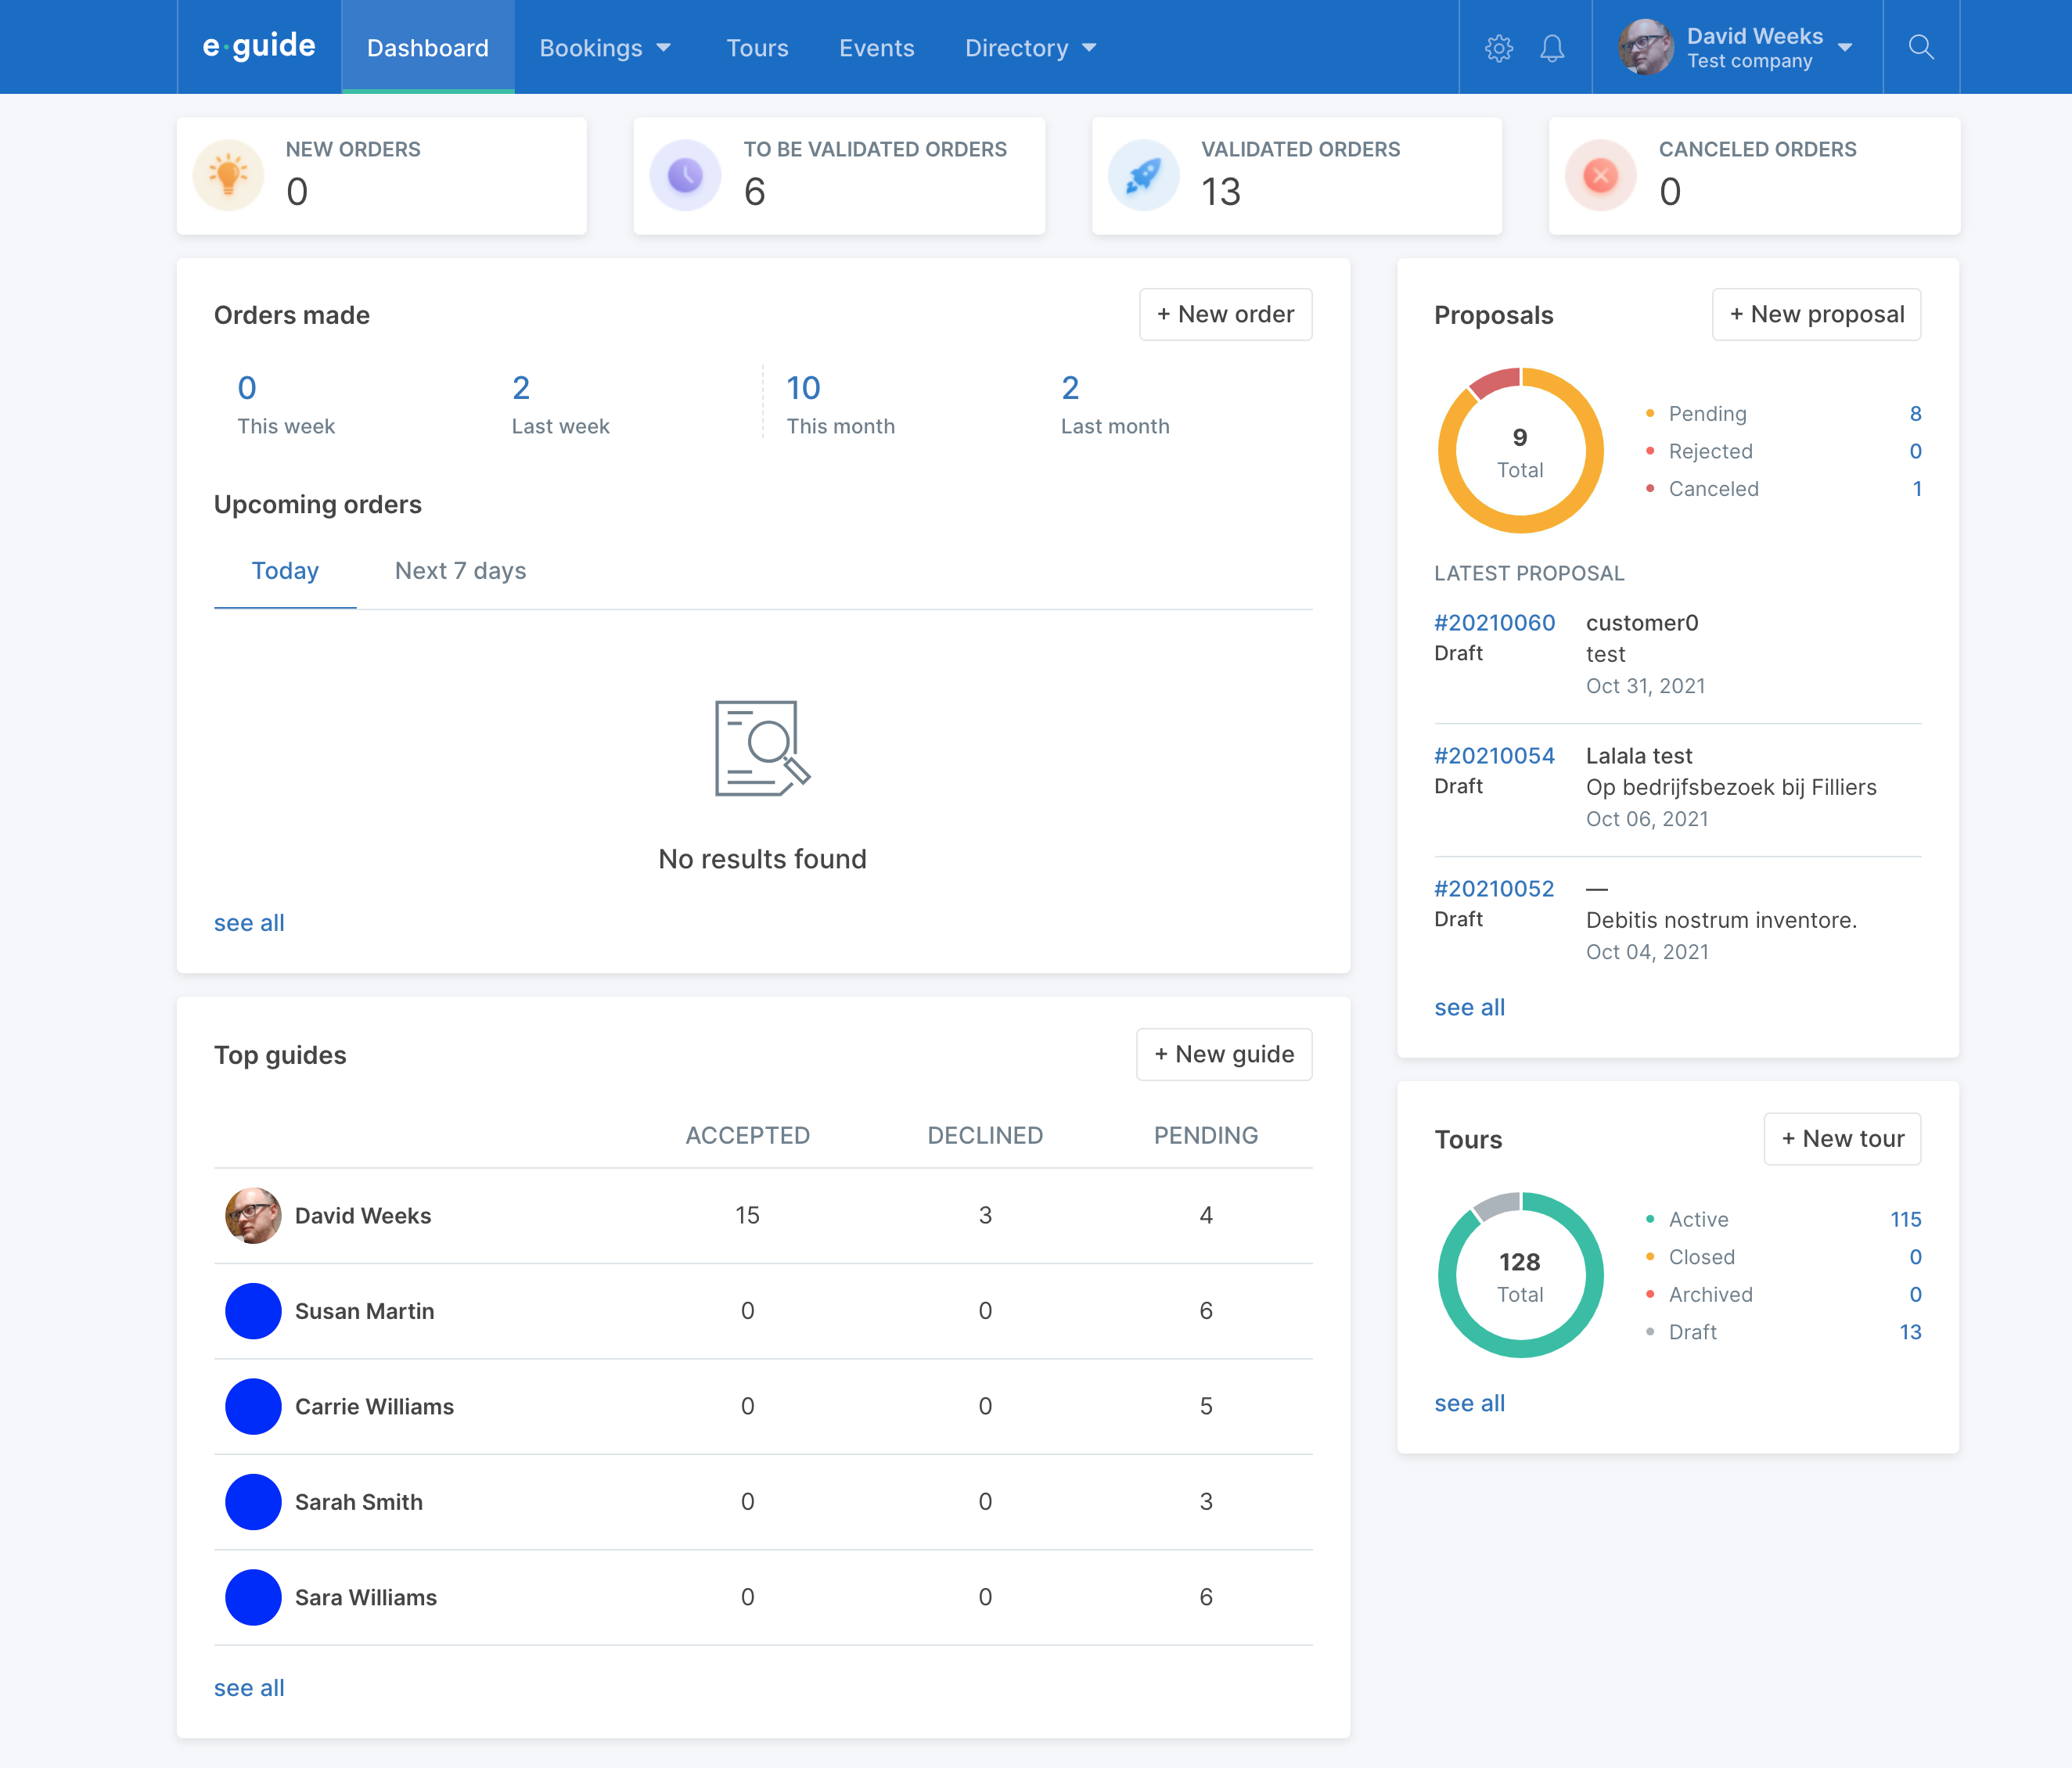
Task: Expand the Directory dropdown menu
Action: tap(1030, 48)
